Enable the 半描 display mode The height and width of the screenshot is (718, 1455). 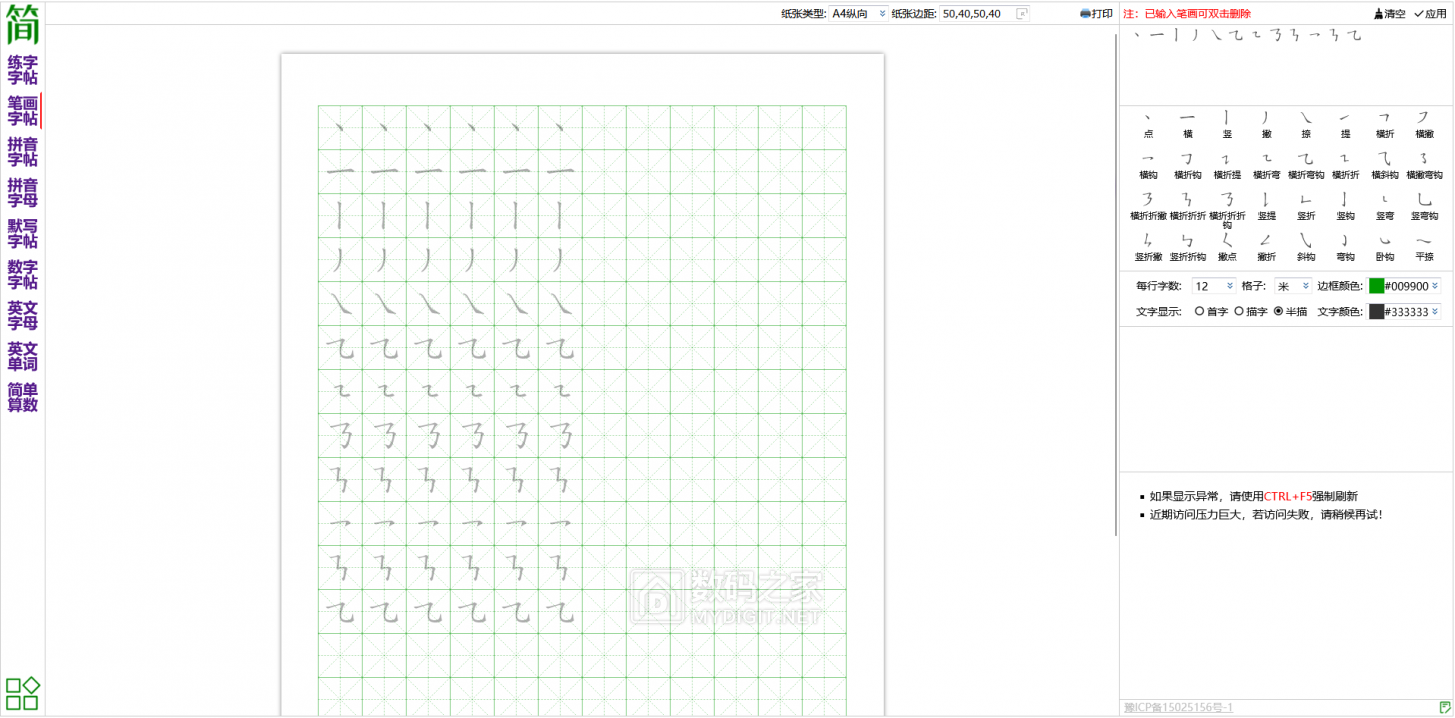point(1278,312)
